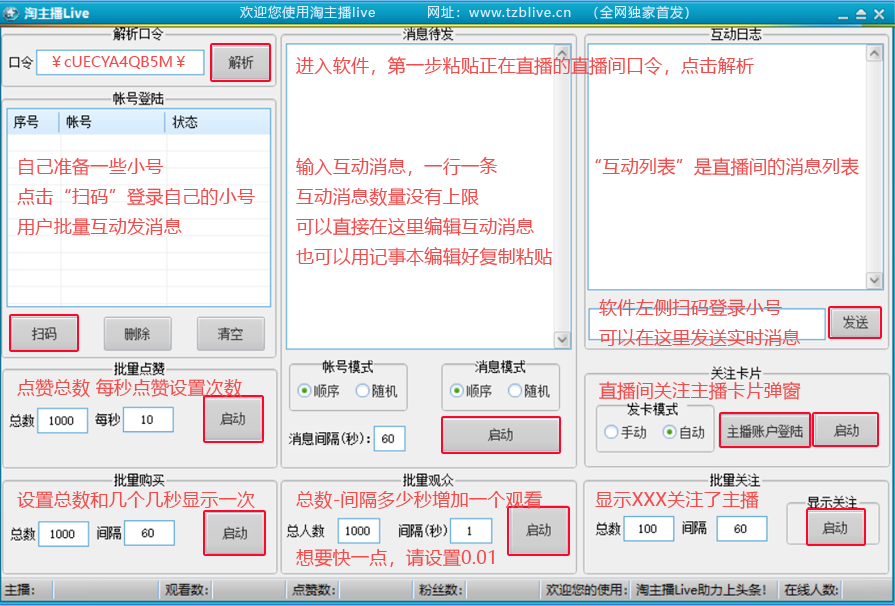The height and width of the screenshot is (606, 895).
Task: Click the 主播账户登陆 button
Action: 765,431
